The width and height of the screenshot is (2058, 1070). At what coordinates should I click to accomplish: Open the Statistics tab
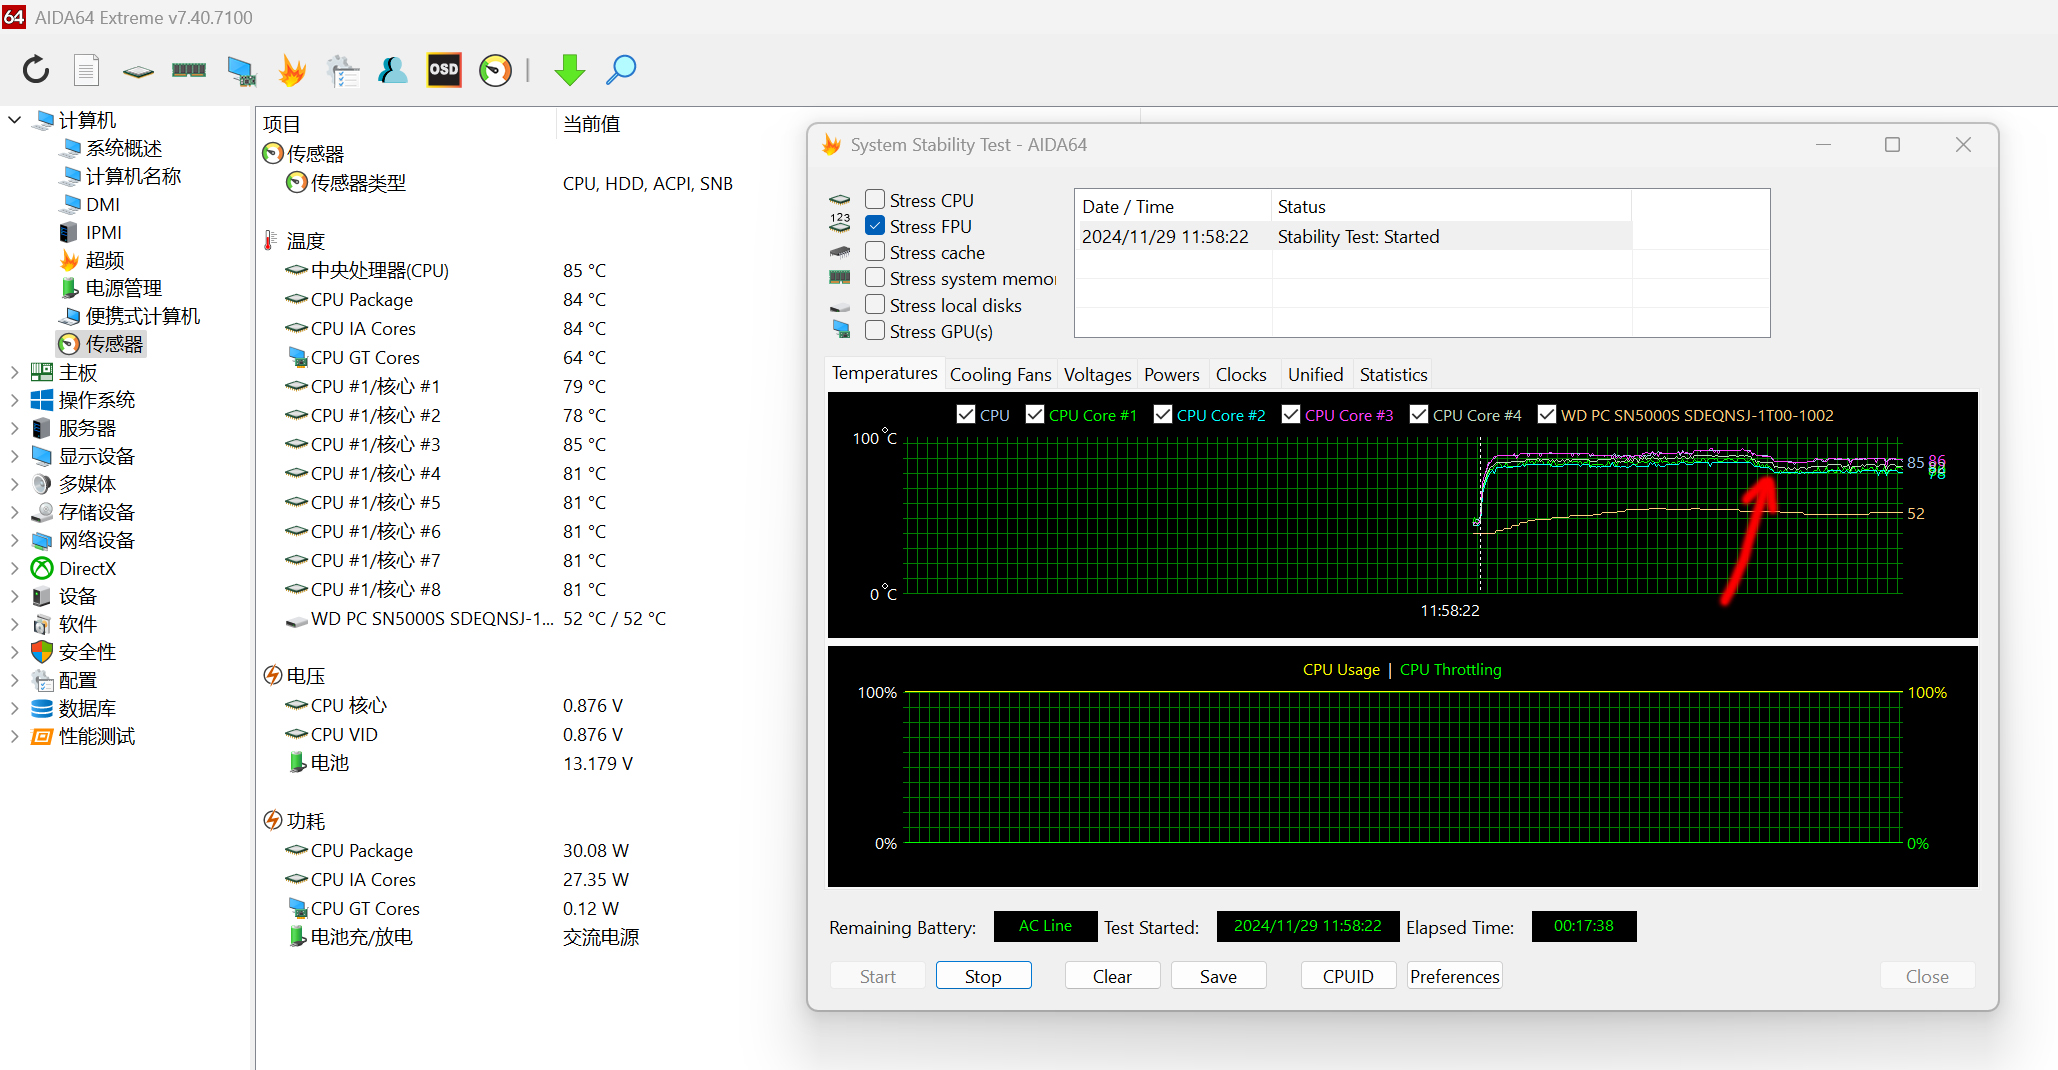pos(1393,375)
